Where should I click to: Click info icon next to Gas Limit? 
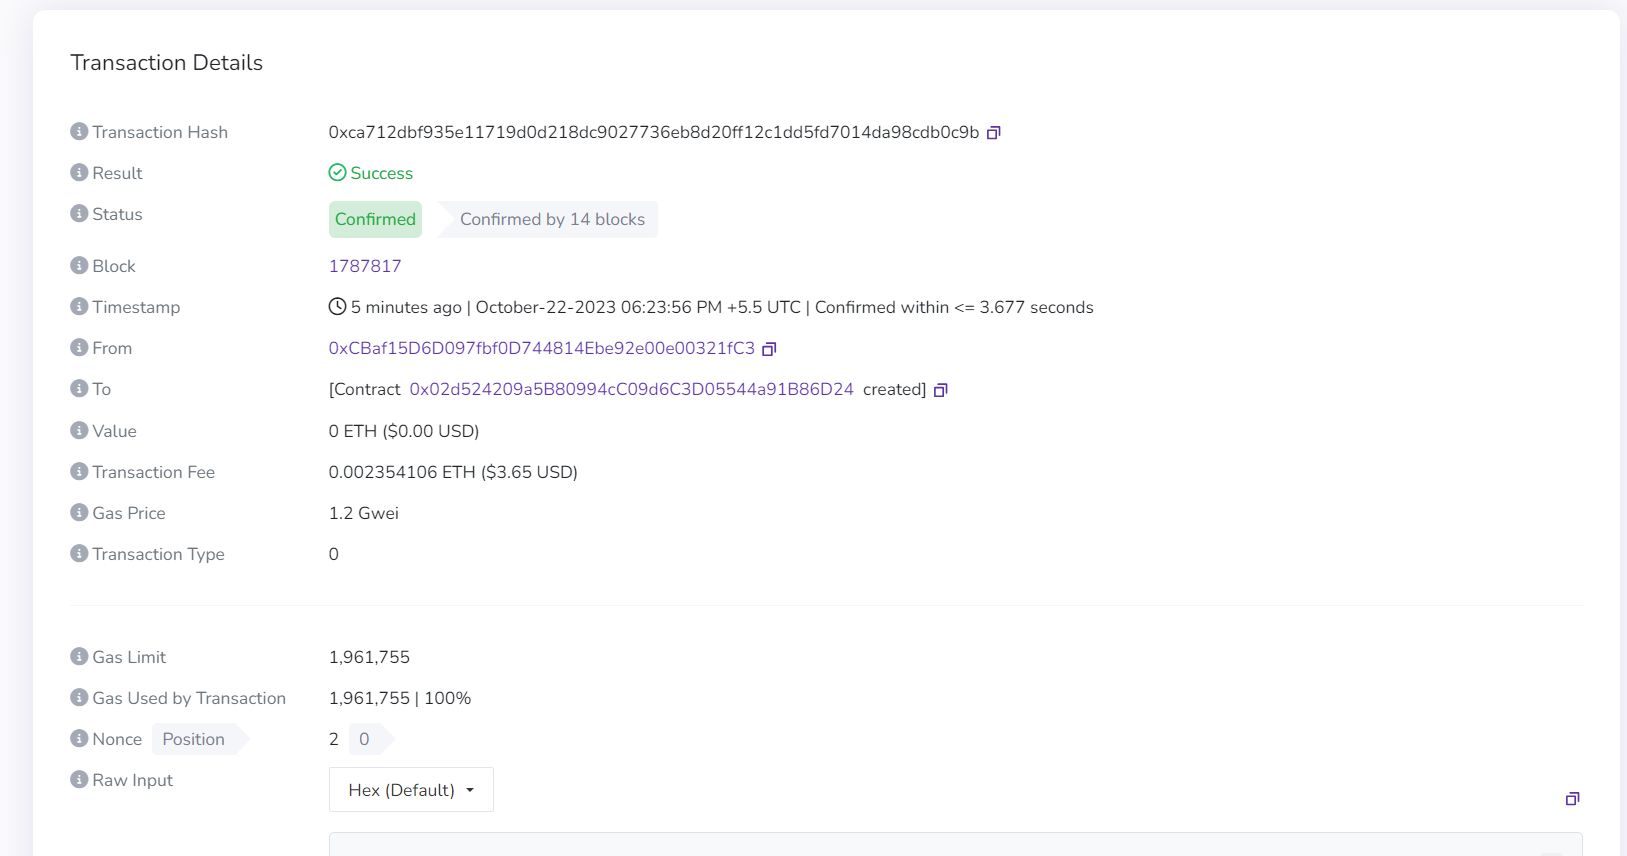point(79,656)
